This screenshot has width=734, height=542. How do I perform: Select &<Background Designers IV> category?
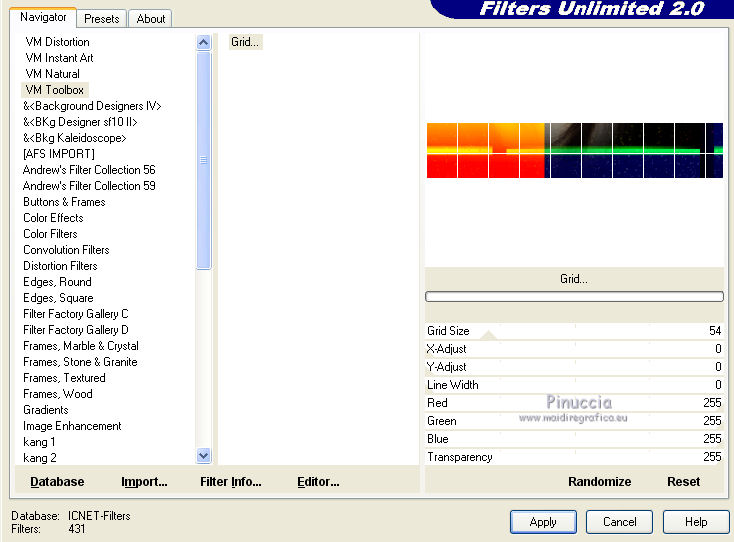[92, 106]
